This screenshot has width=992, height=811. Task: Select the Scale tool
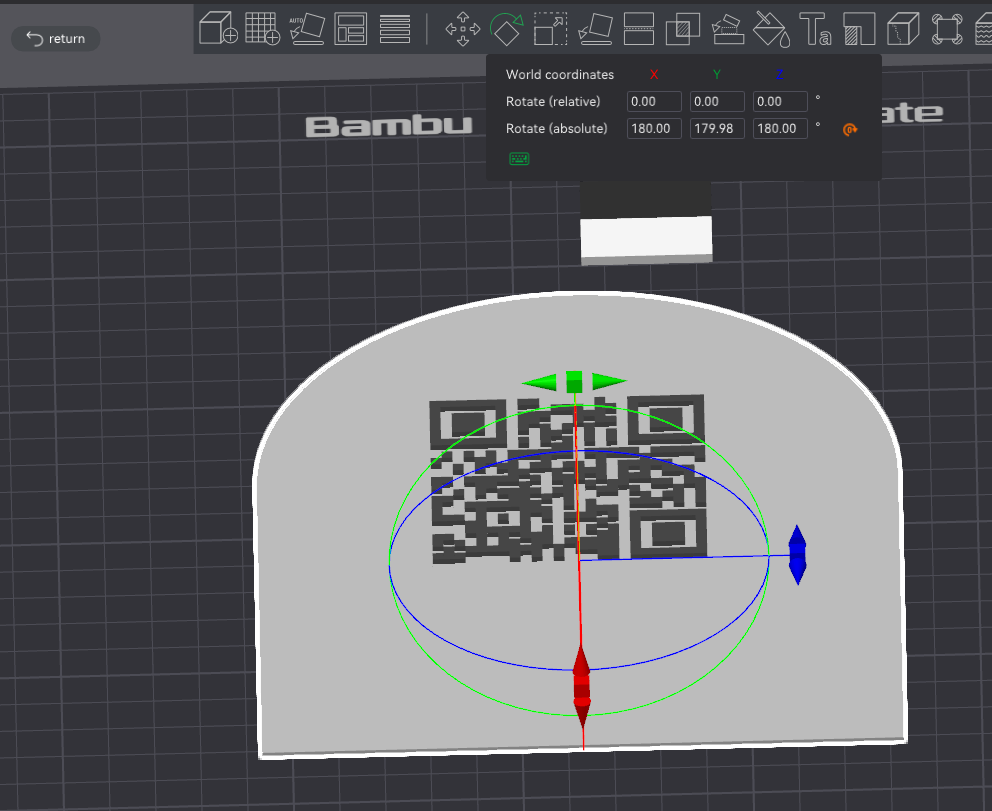[x=550, y=28]
